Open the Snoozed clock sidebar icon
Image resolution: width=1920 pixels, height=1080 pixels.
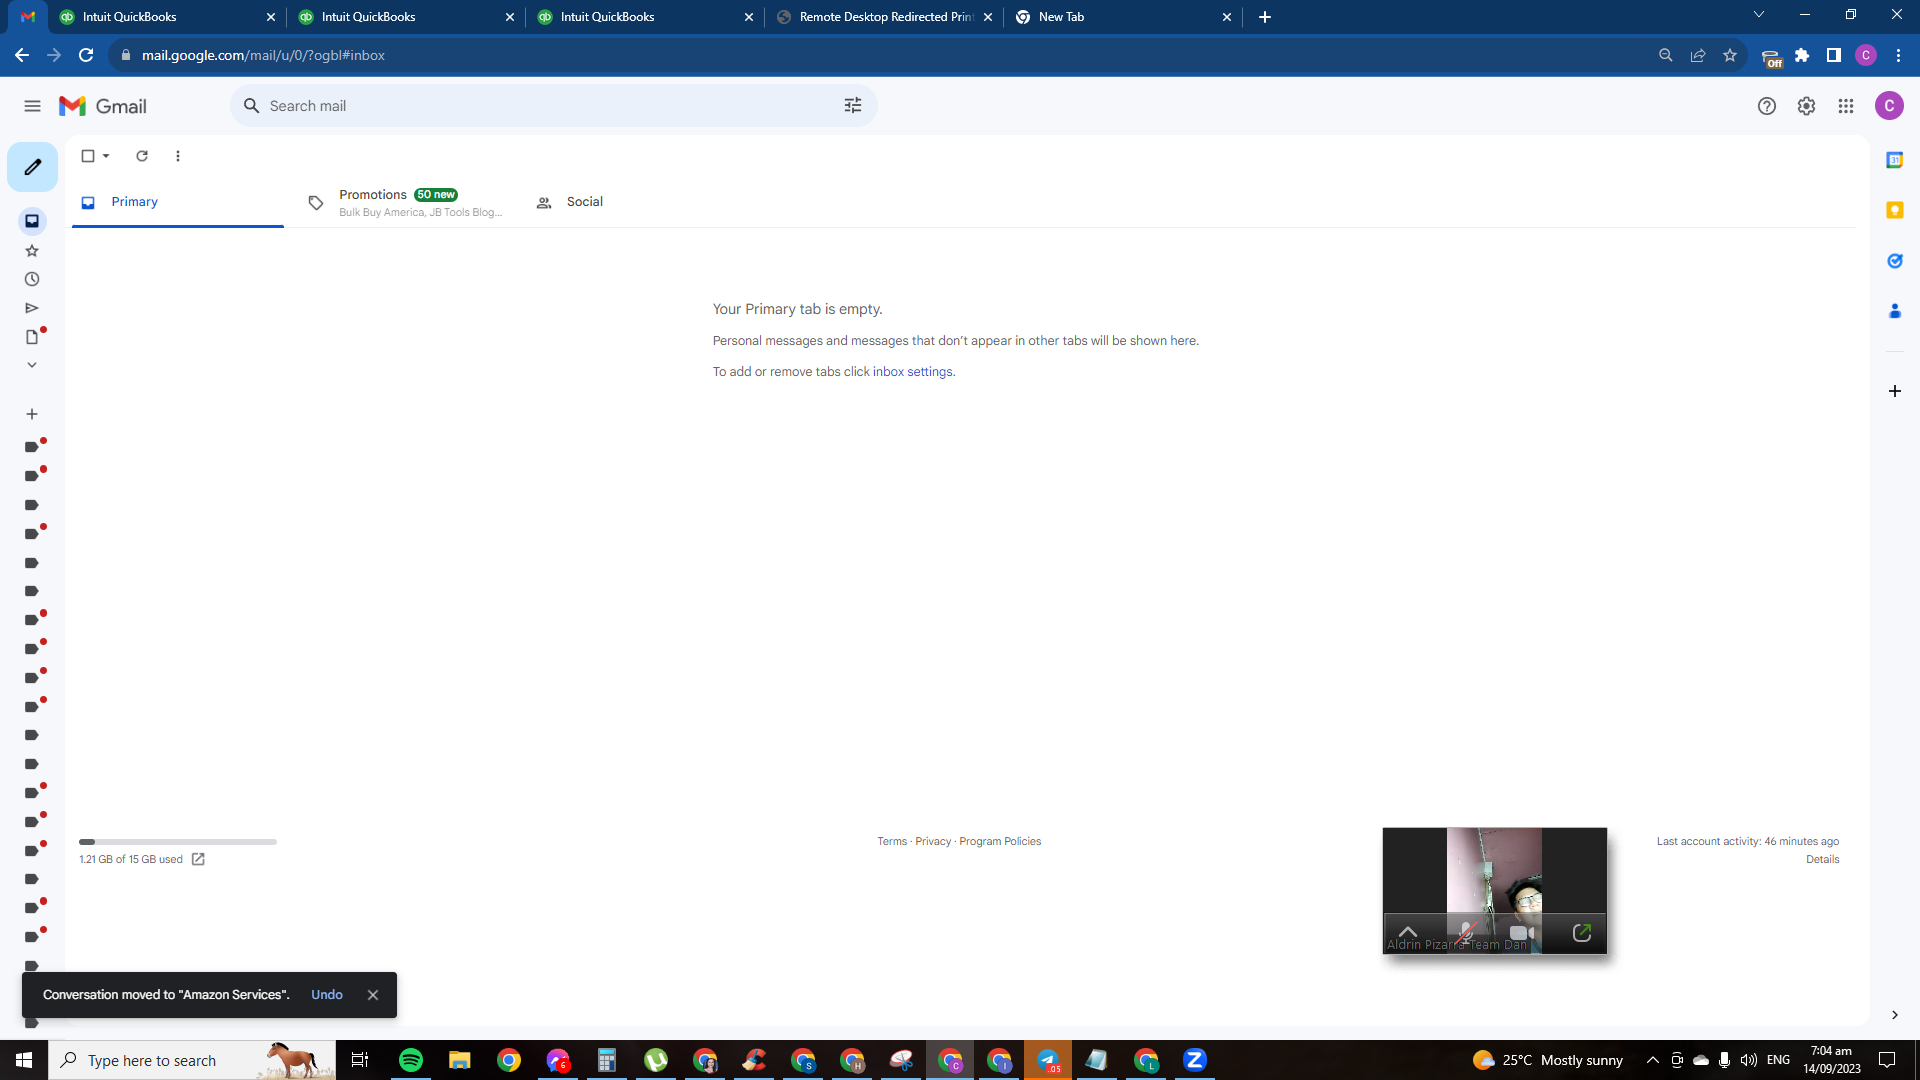pos(32,280)
